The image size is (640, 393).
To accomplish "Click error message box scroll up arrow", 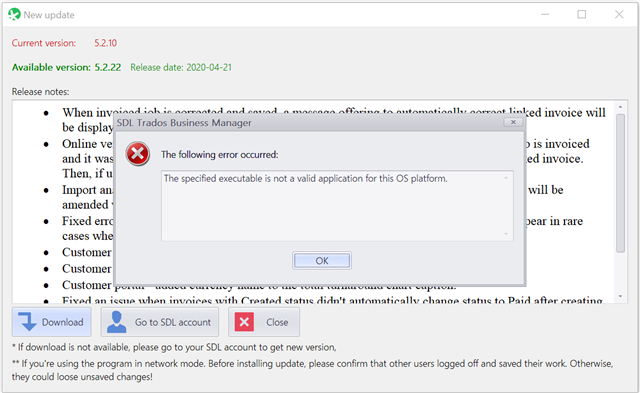I will click(x=506, y=178).
